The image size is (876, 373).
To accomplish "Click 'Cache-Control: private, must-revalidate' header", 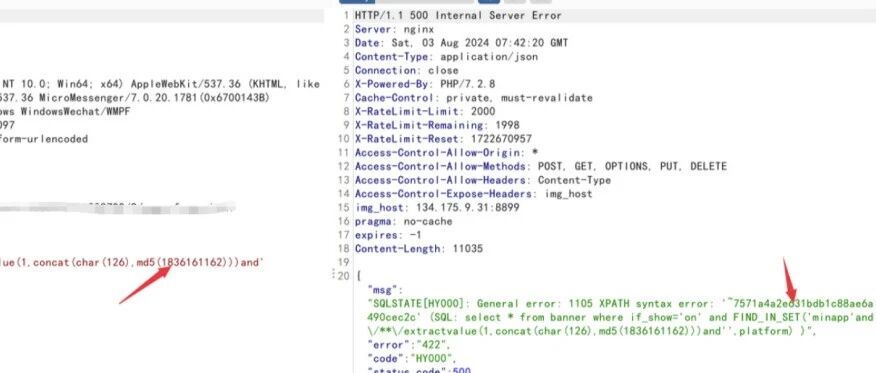I will pyautogui.click(x=473, y=98).
